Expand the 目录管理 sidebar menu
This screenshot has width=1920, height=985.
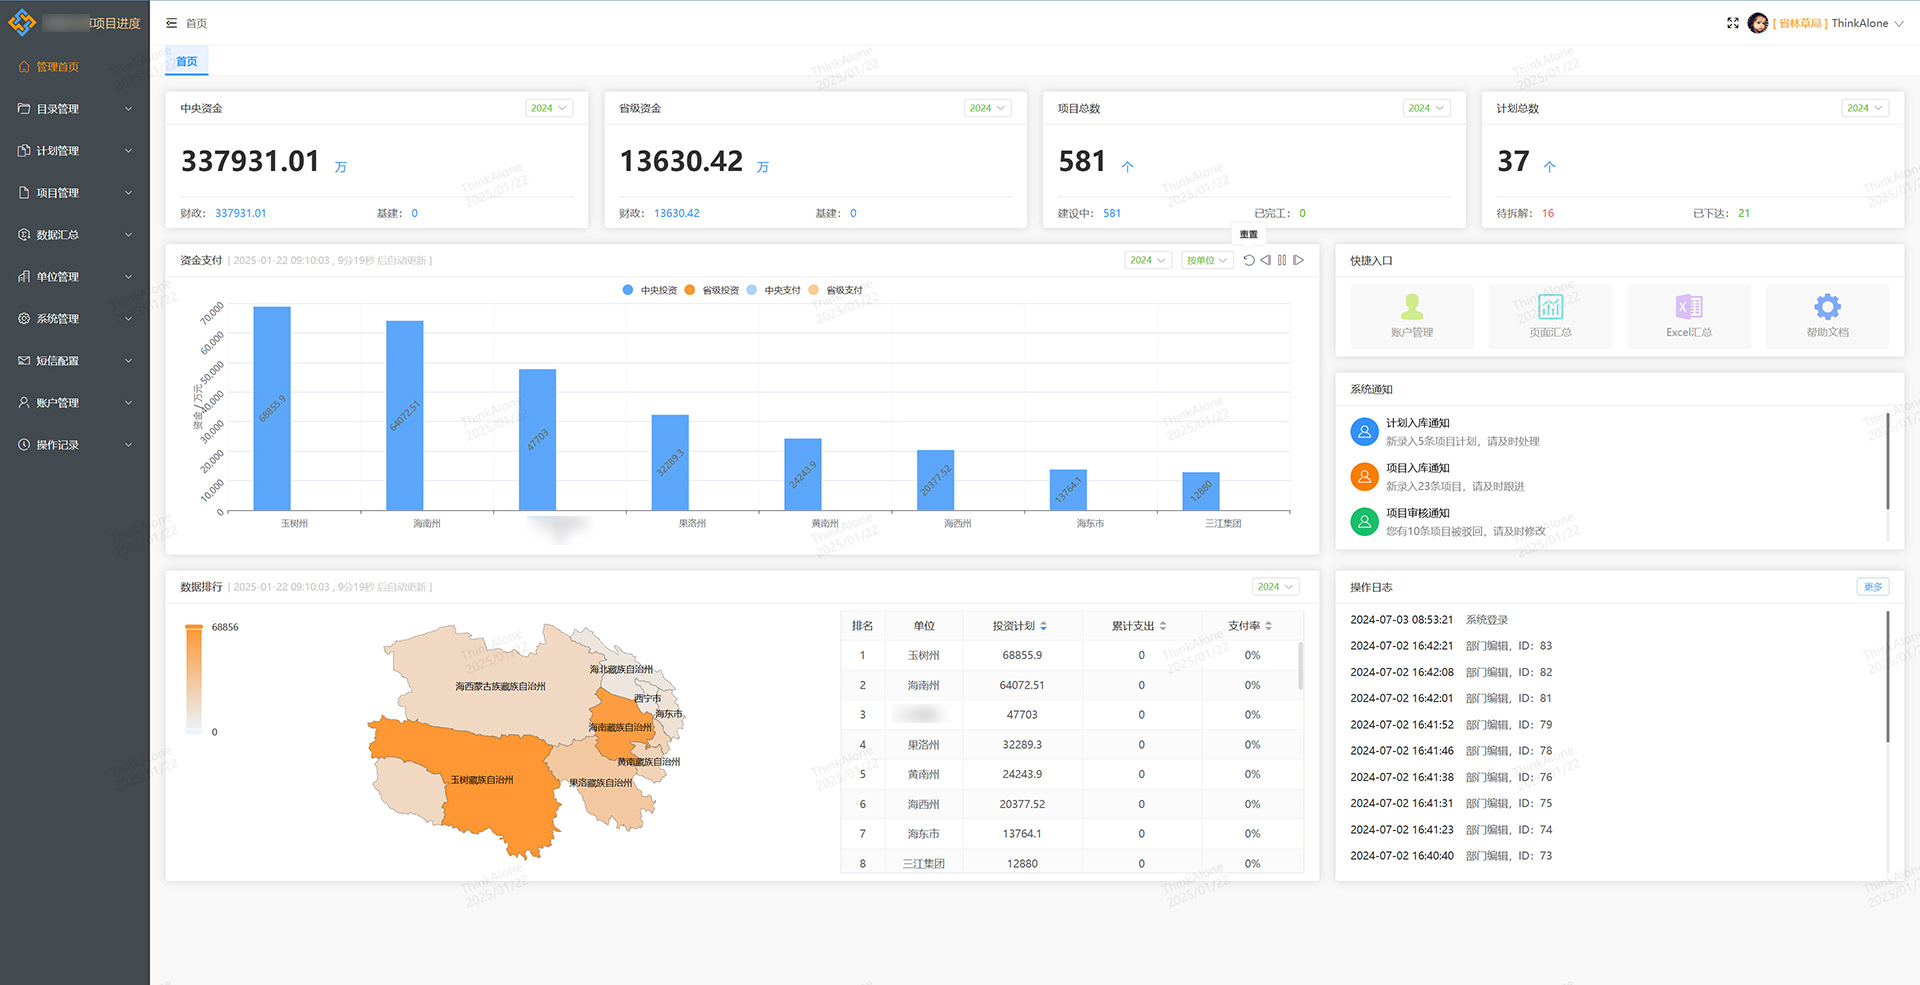(x=75, y=109)
